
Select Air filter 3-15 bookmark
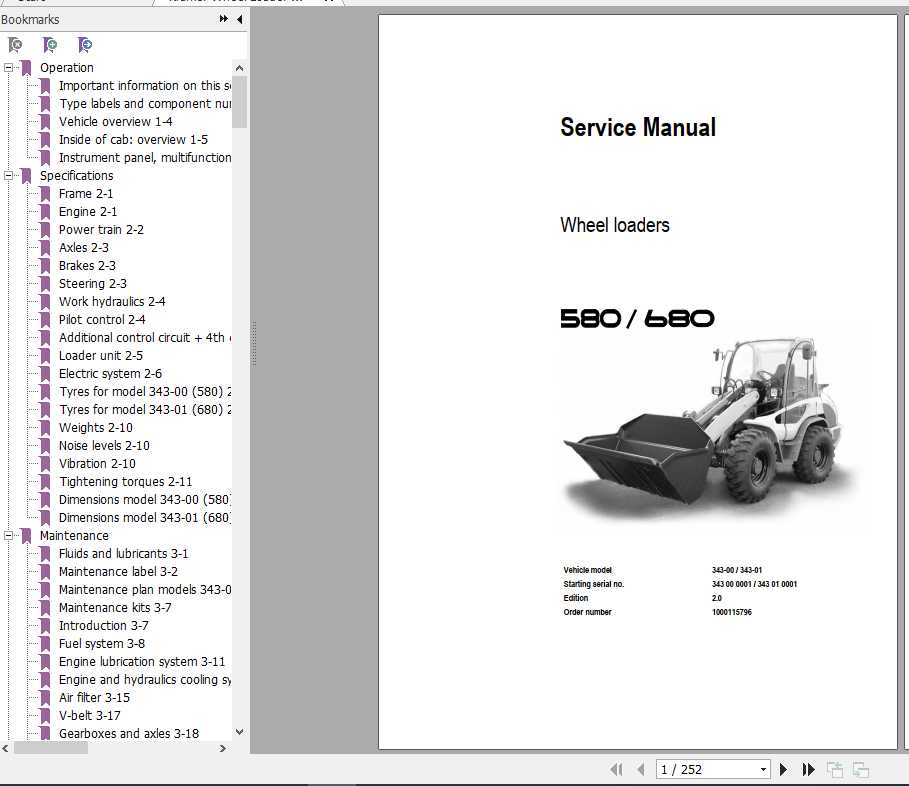94,697
